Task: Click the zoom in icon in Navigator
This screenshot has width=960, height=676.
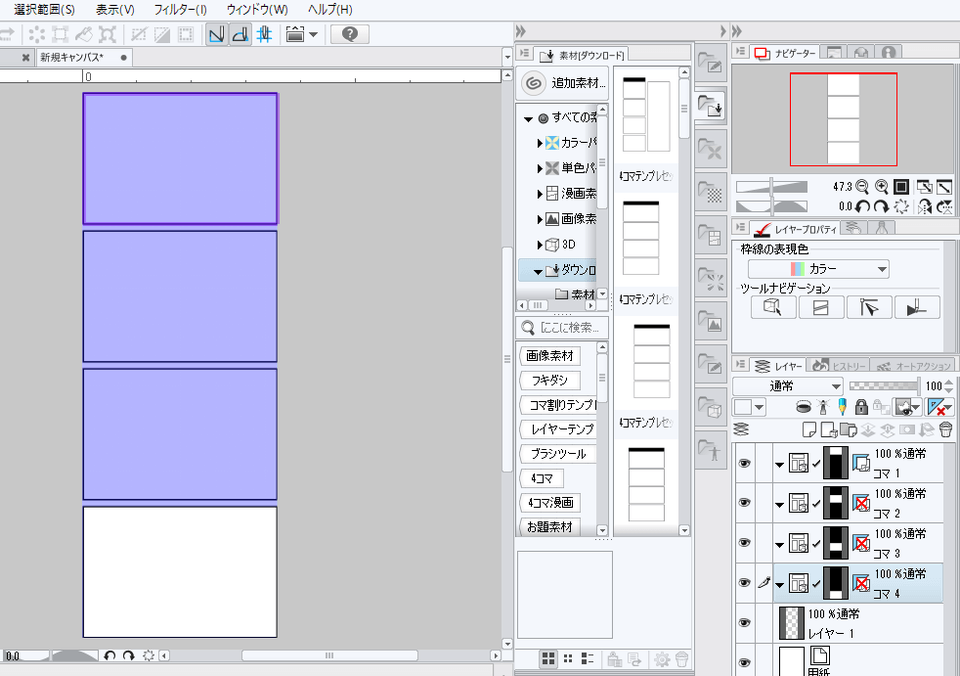Action: (881, 187)
